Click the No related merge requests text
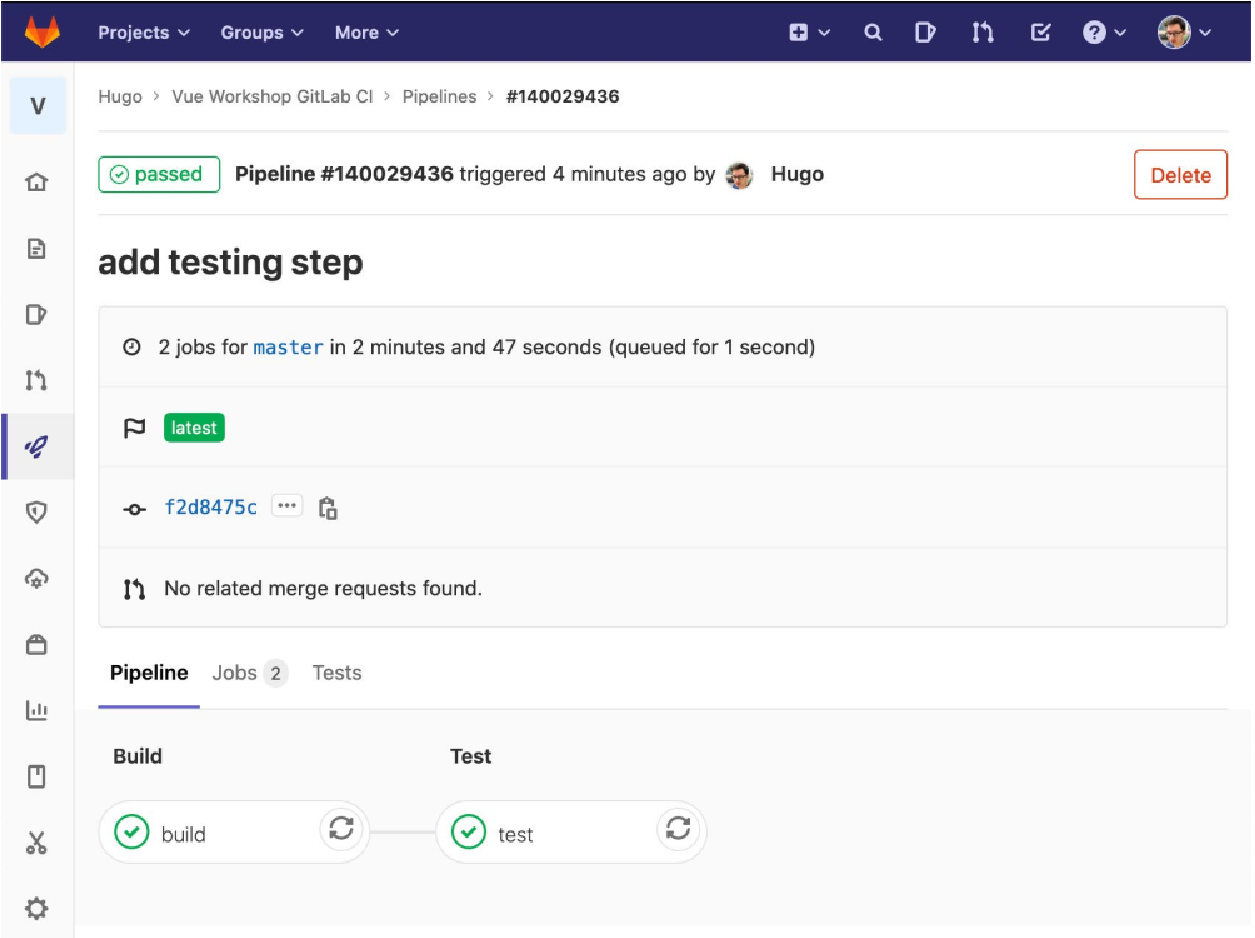This screenshot has width=1255, height=938. 323,588
